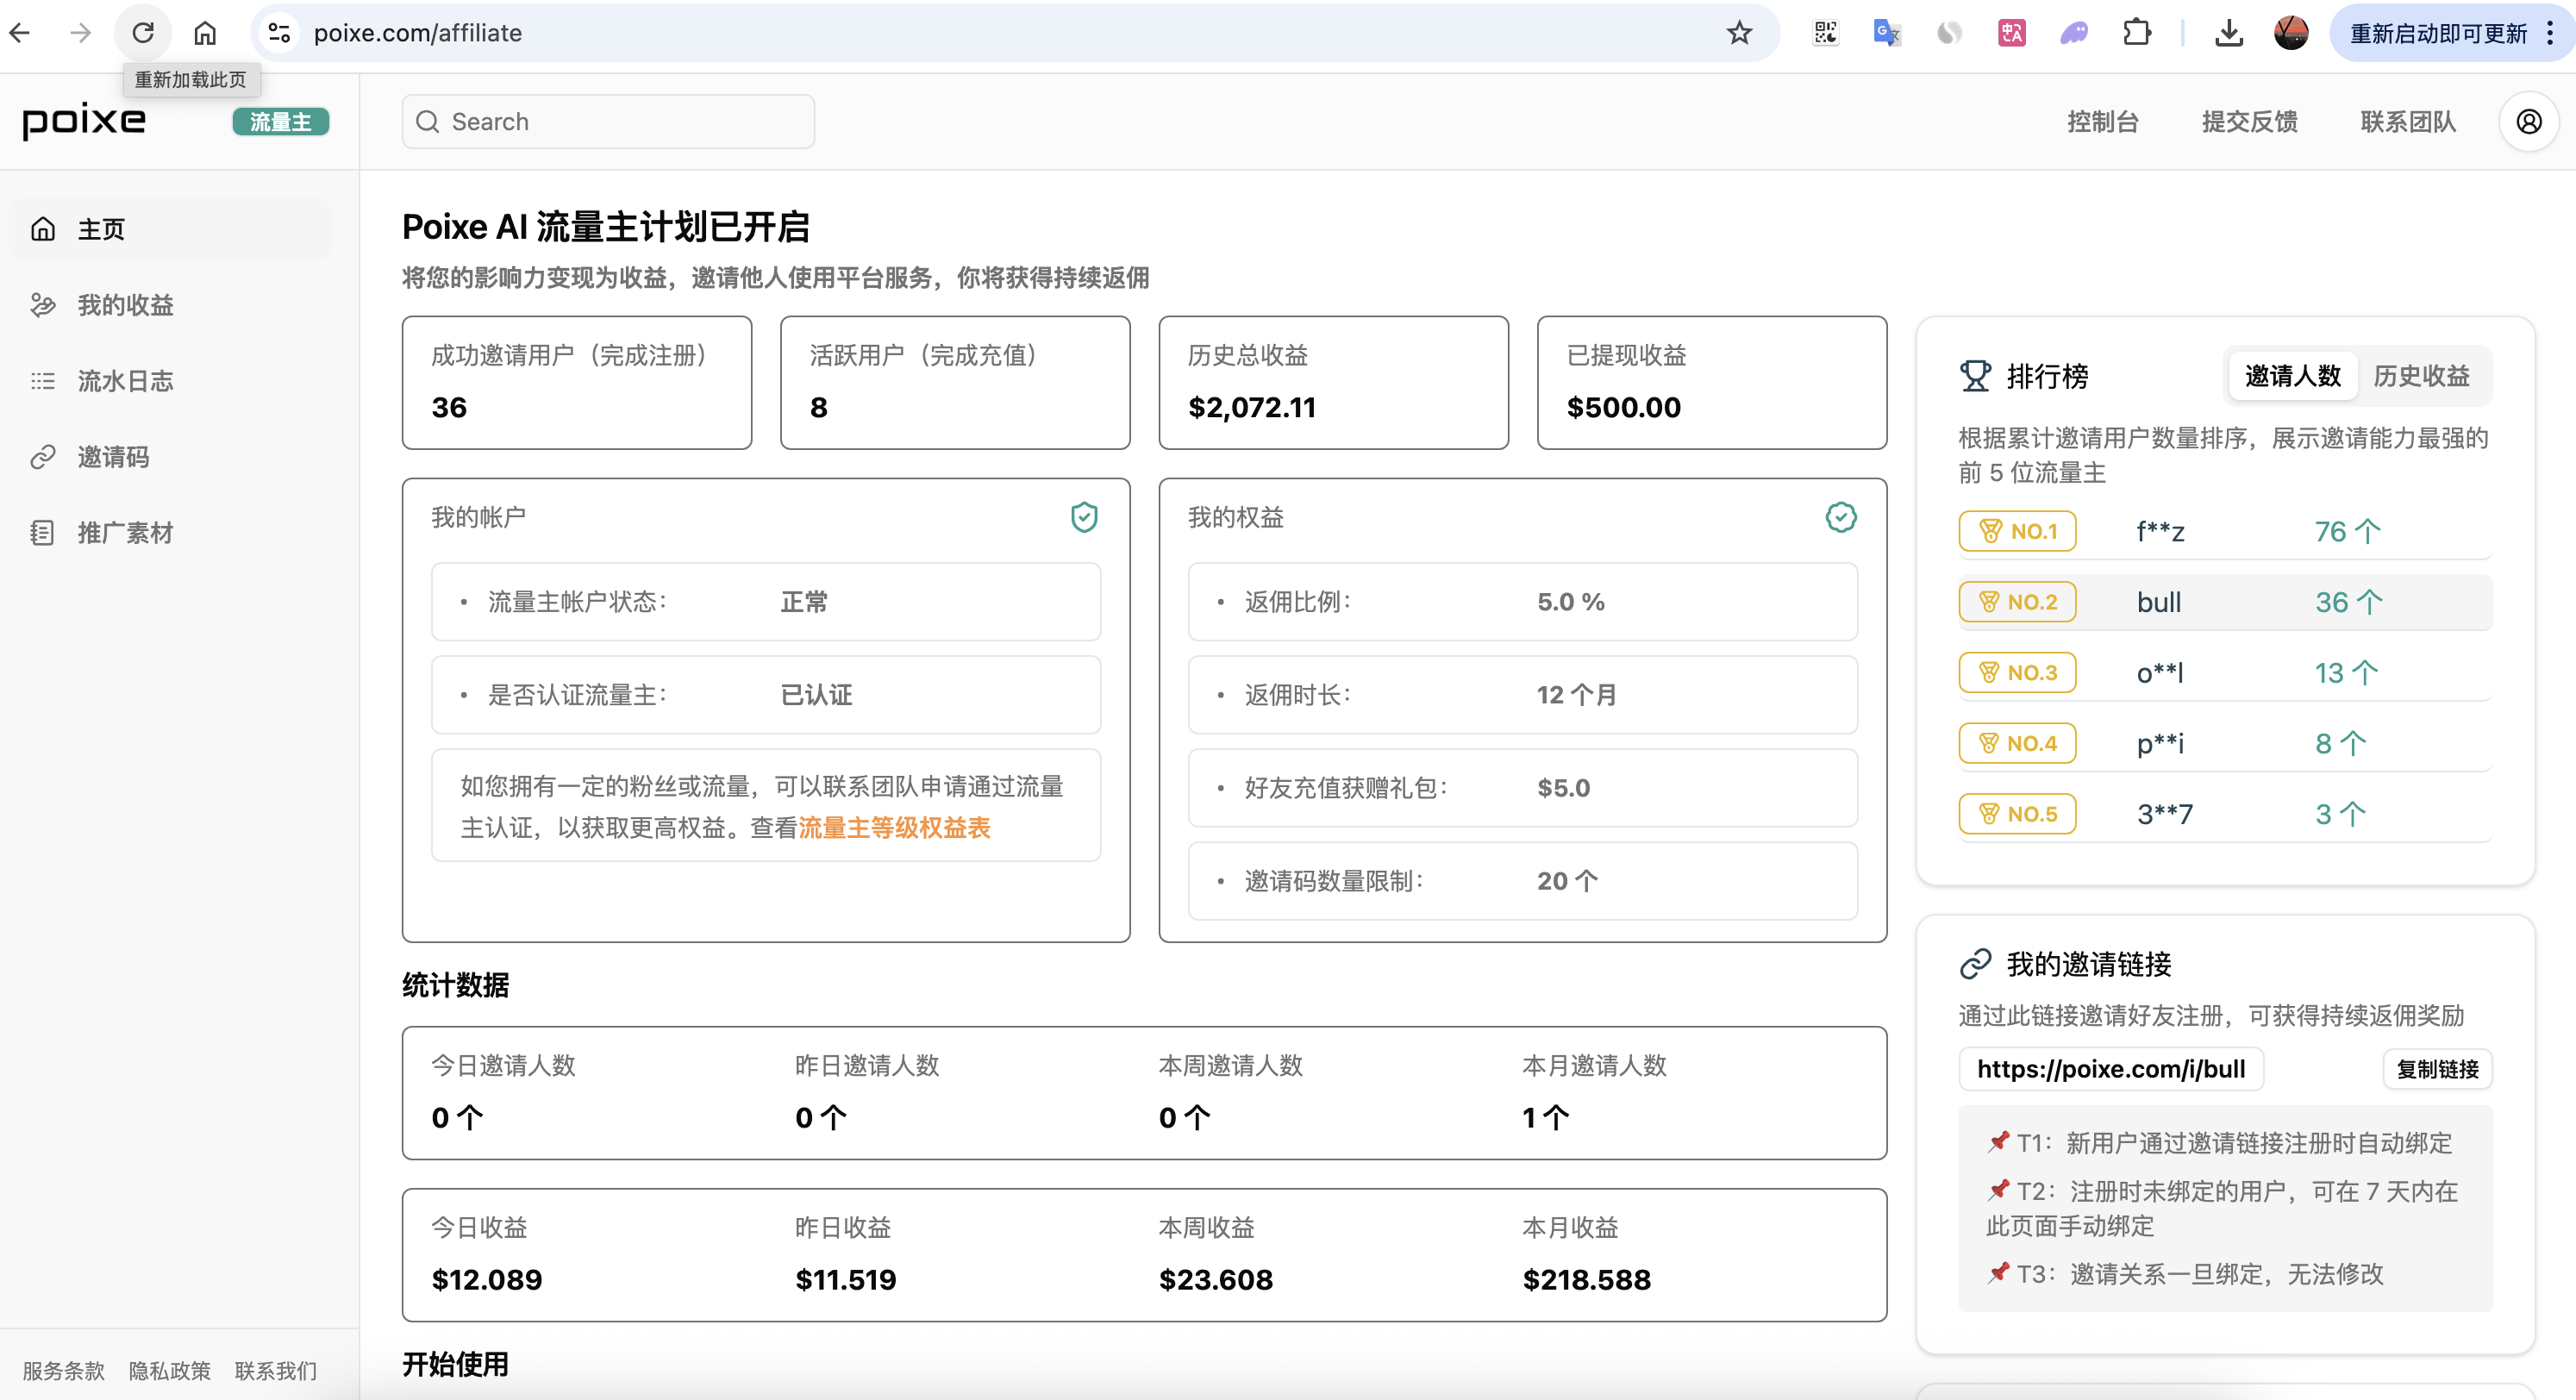Click 控制台 in the top navigation
This screenshot has width=2576, height=1400.
2102,122
